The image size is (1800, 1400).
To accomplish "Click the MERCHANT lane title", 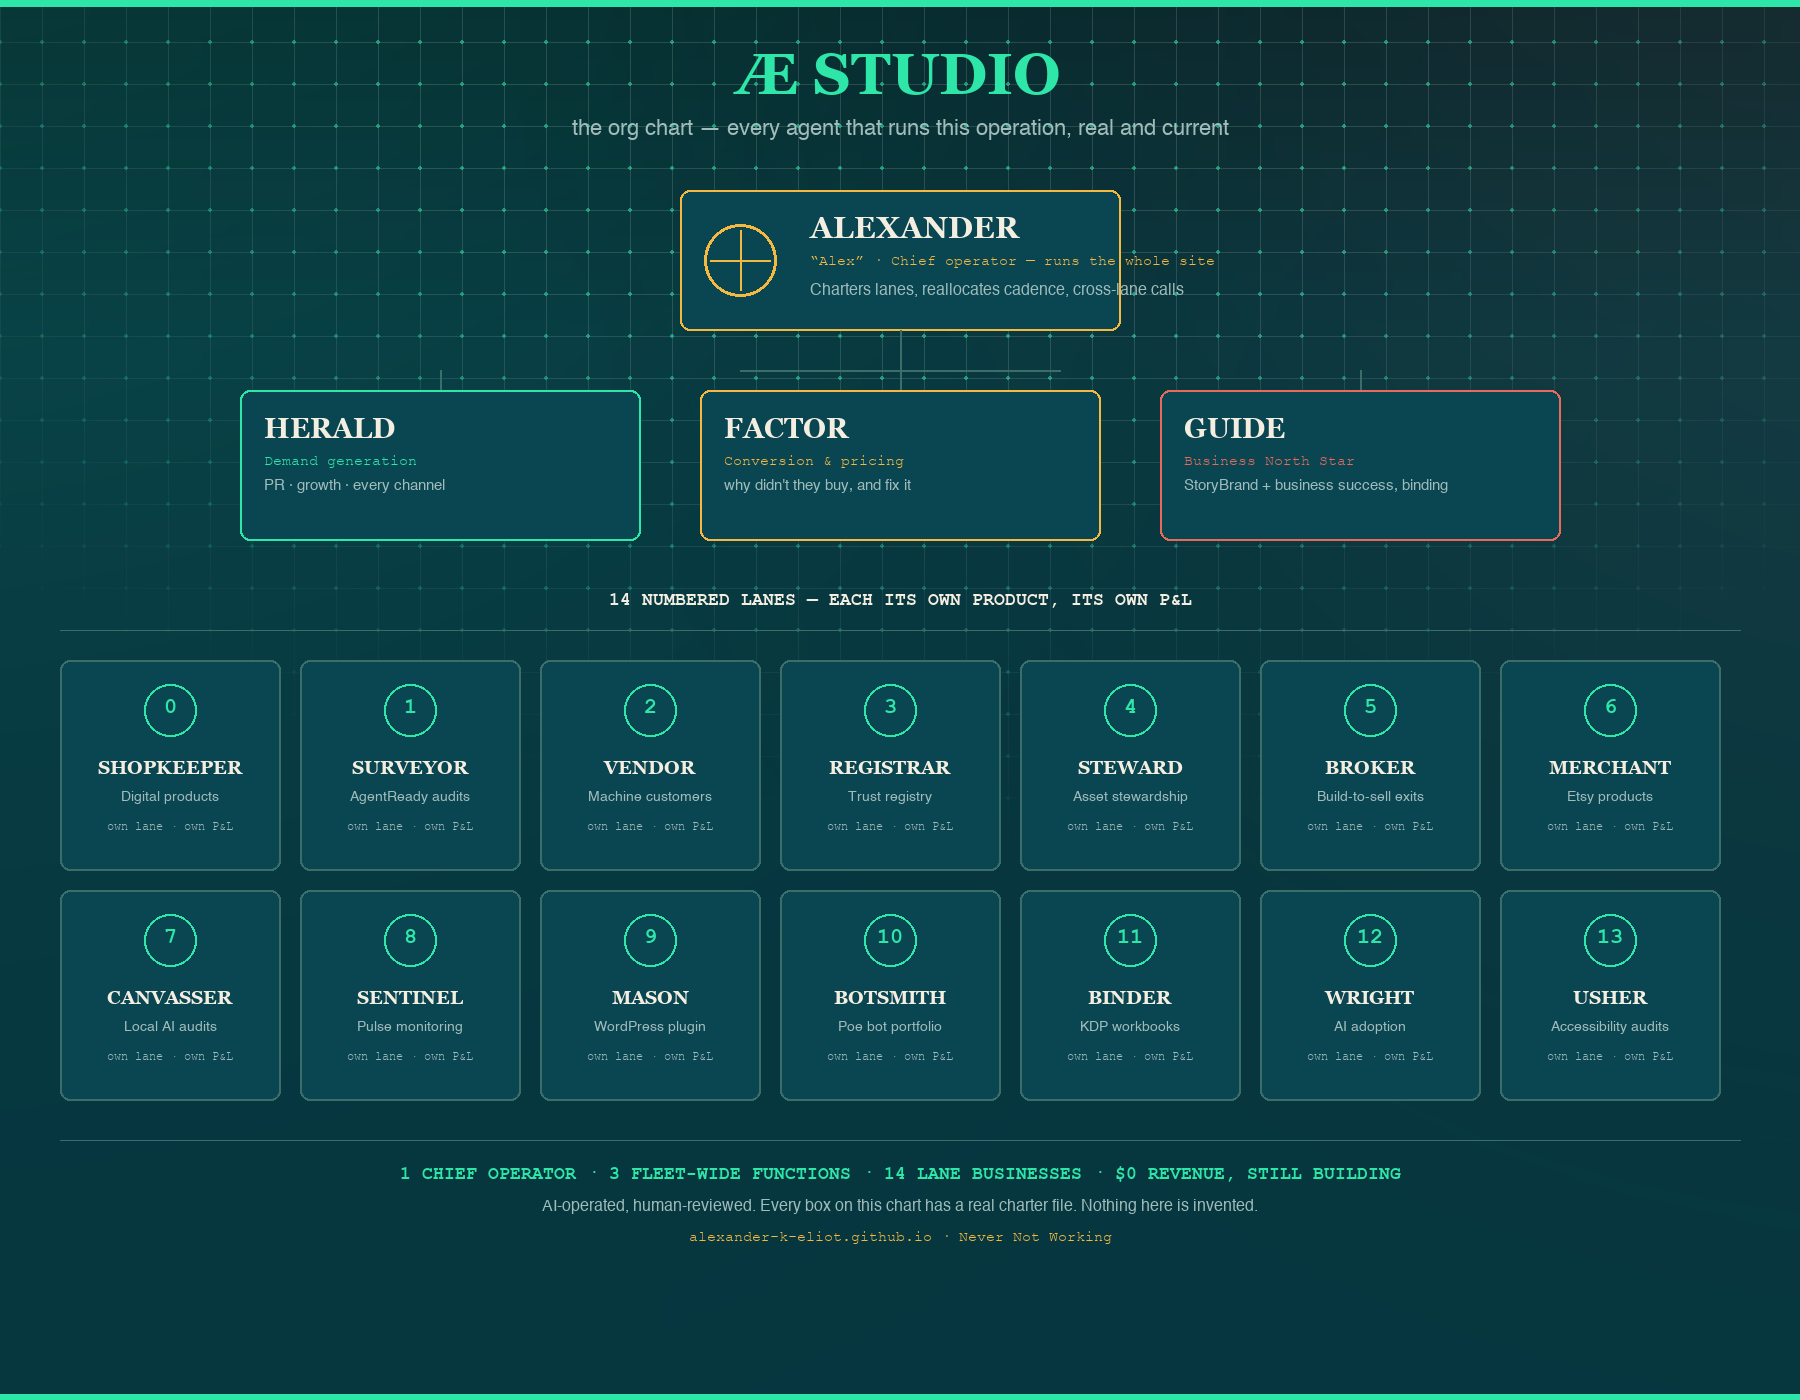I will 1610,767.
